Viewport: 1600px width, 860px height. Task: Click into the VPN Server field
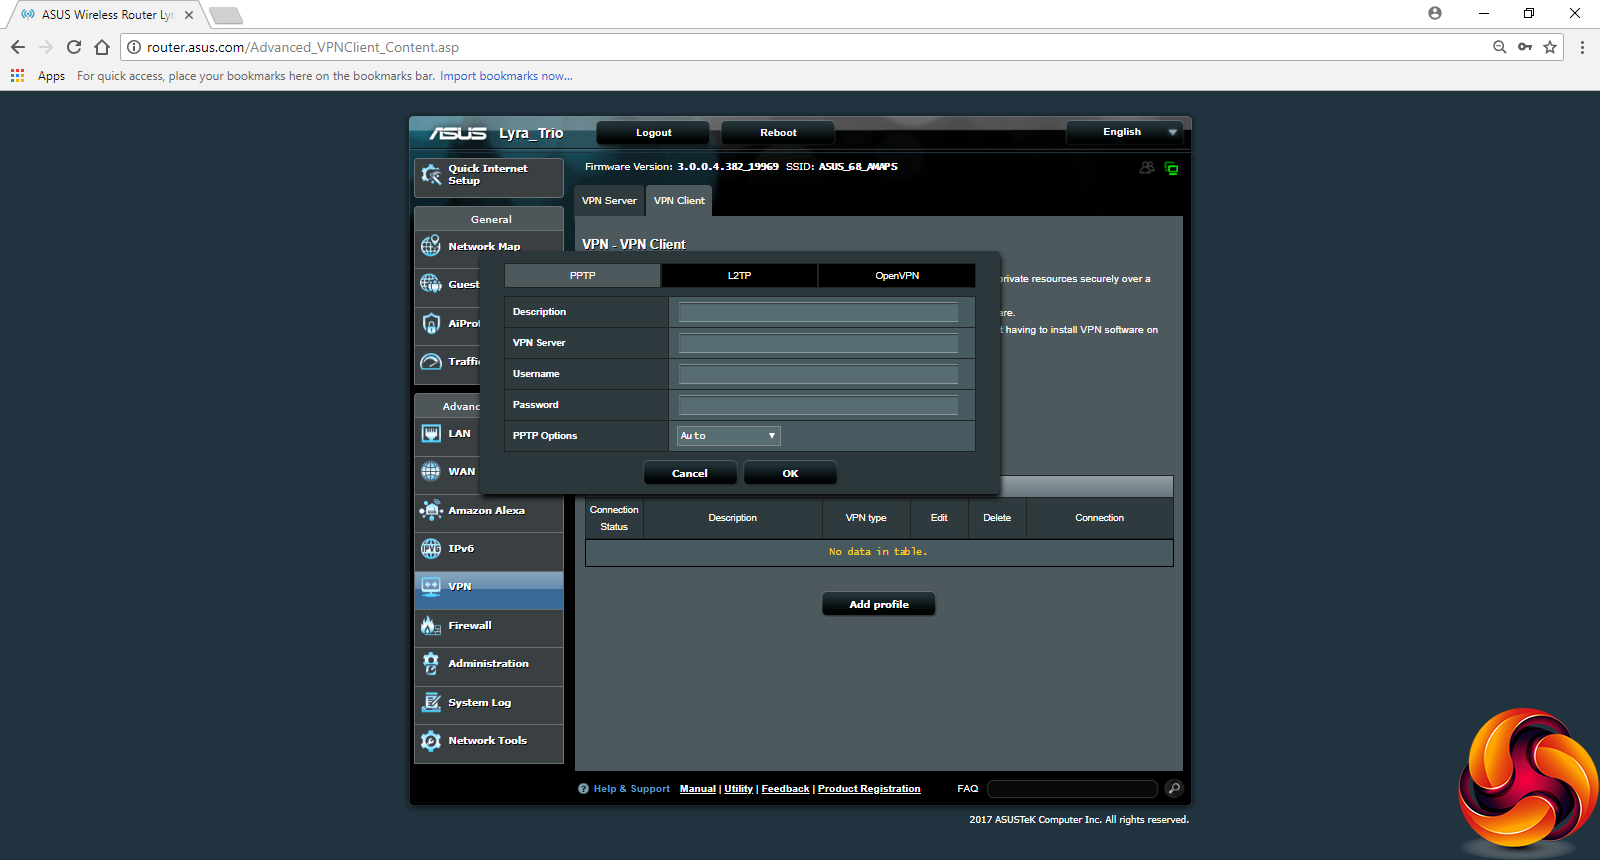pos(818,344)
